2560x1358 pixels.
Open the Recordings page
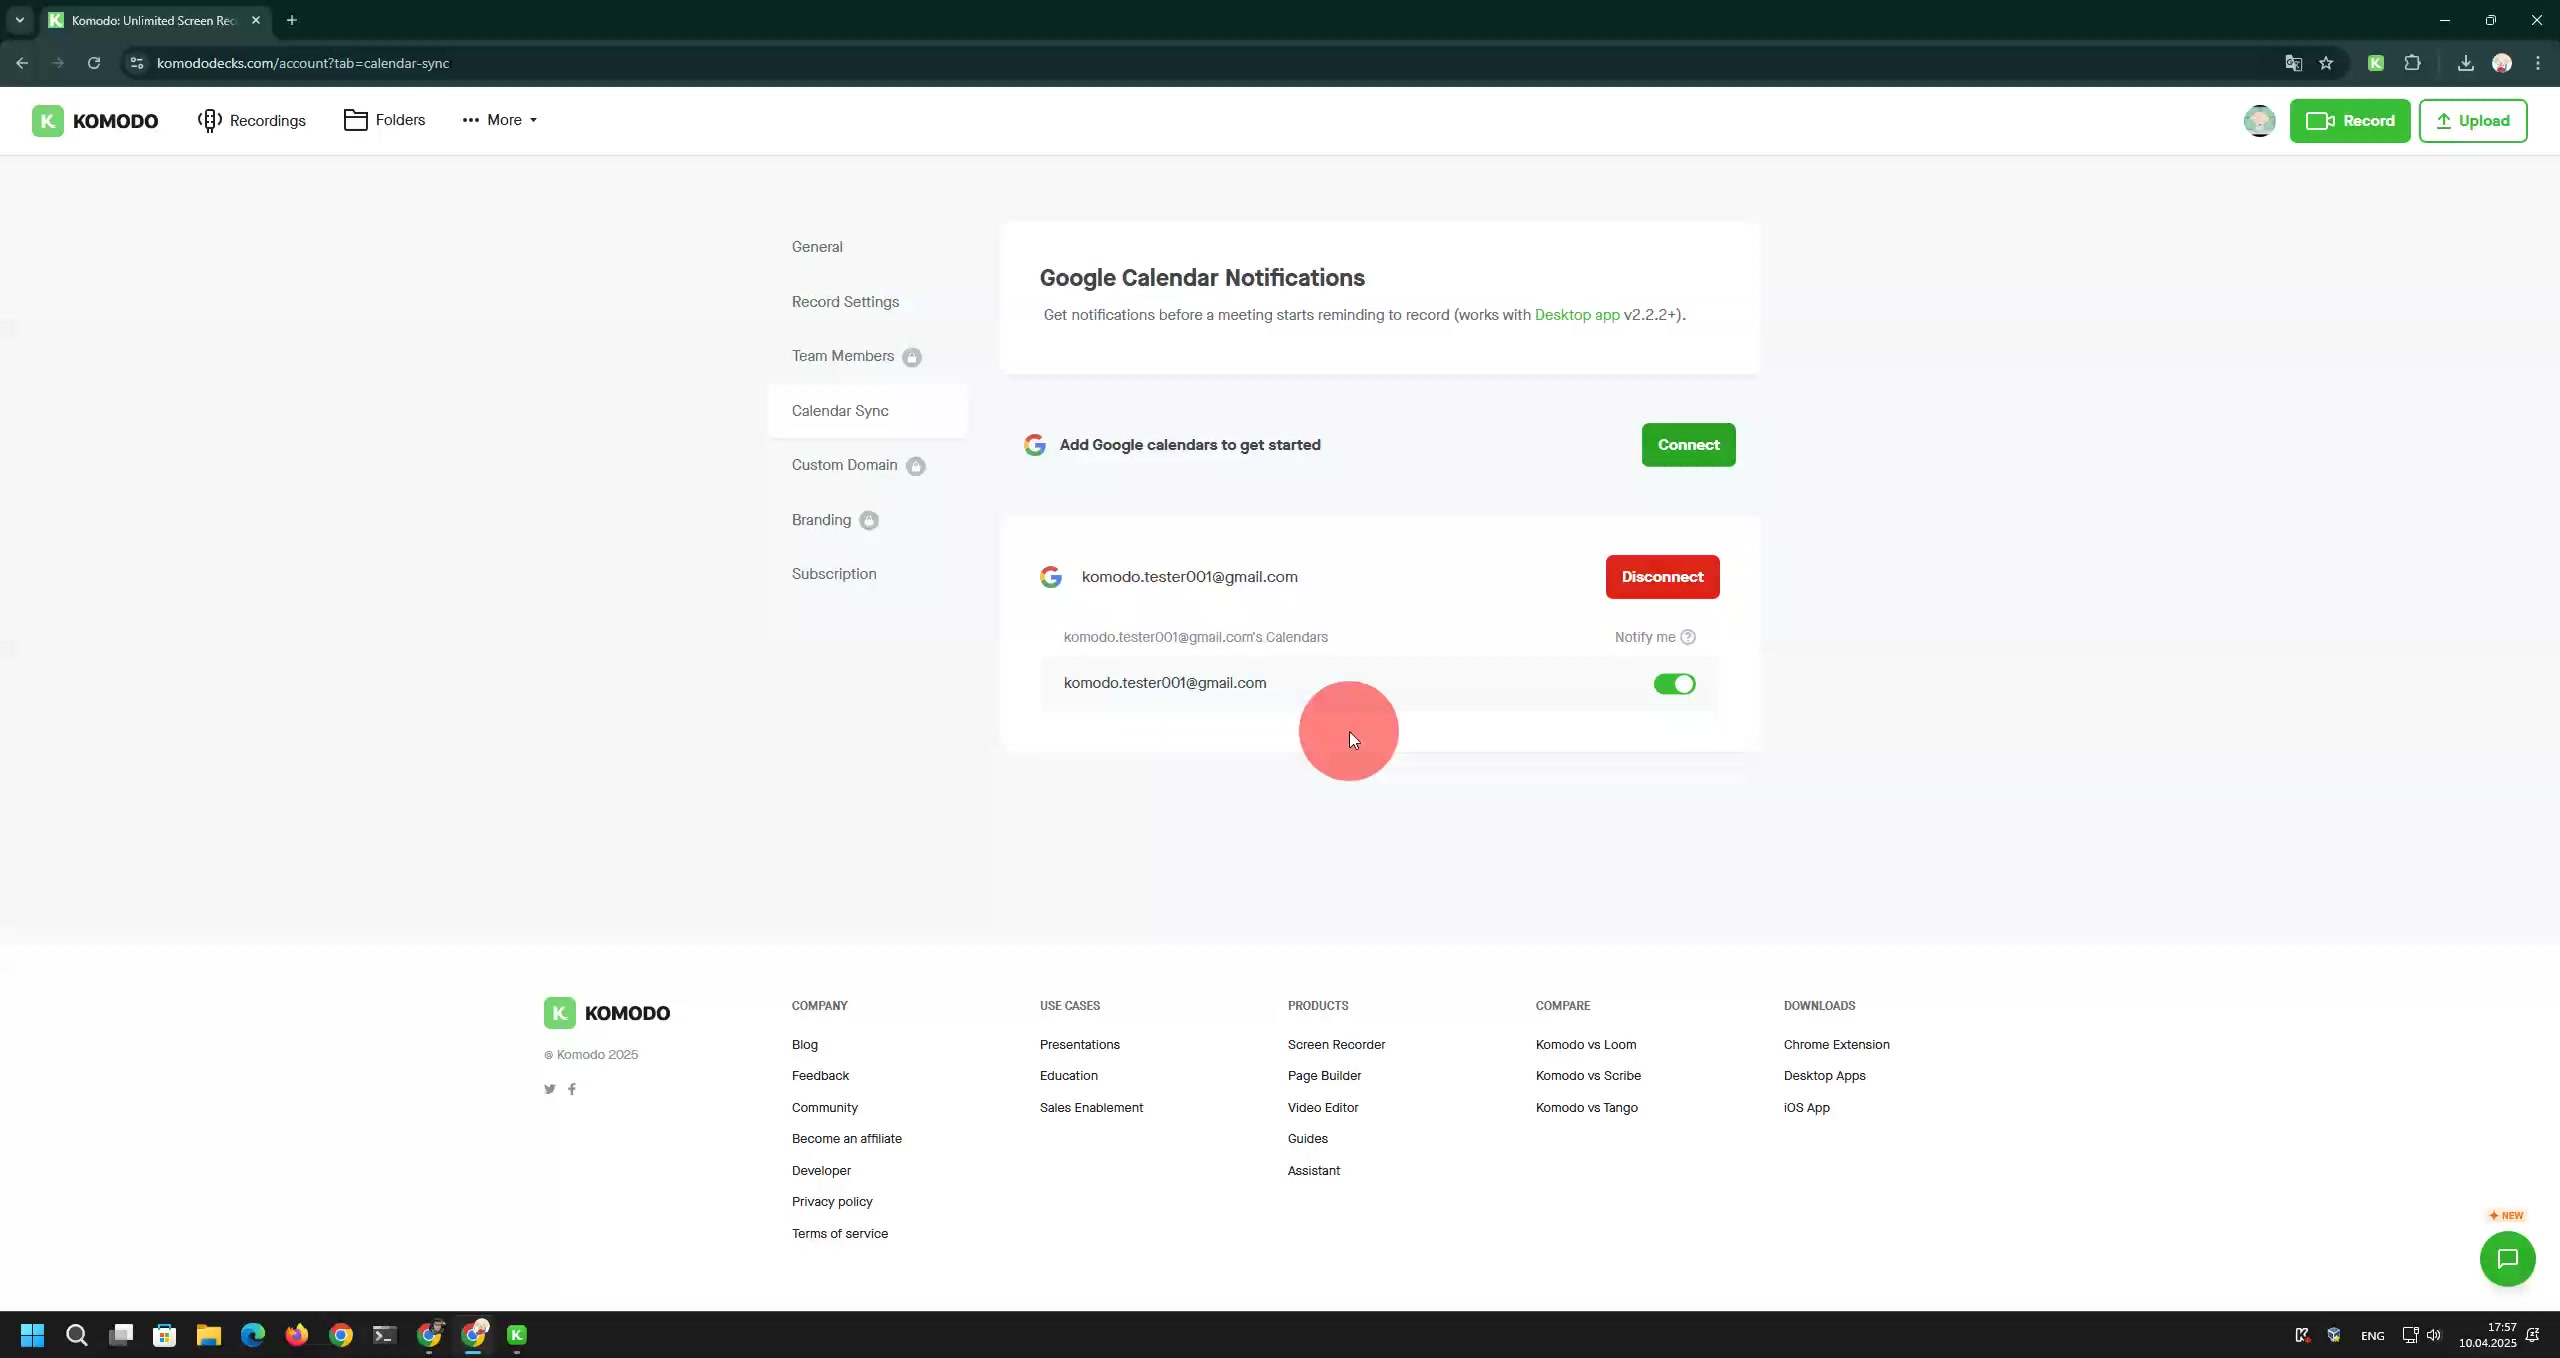(x=252, y=121)
